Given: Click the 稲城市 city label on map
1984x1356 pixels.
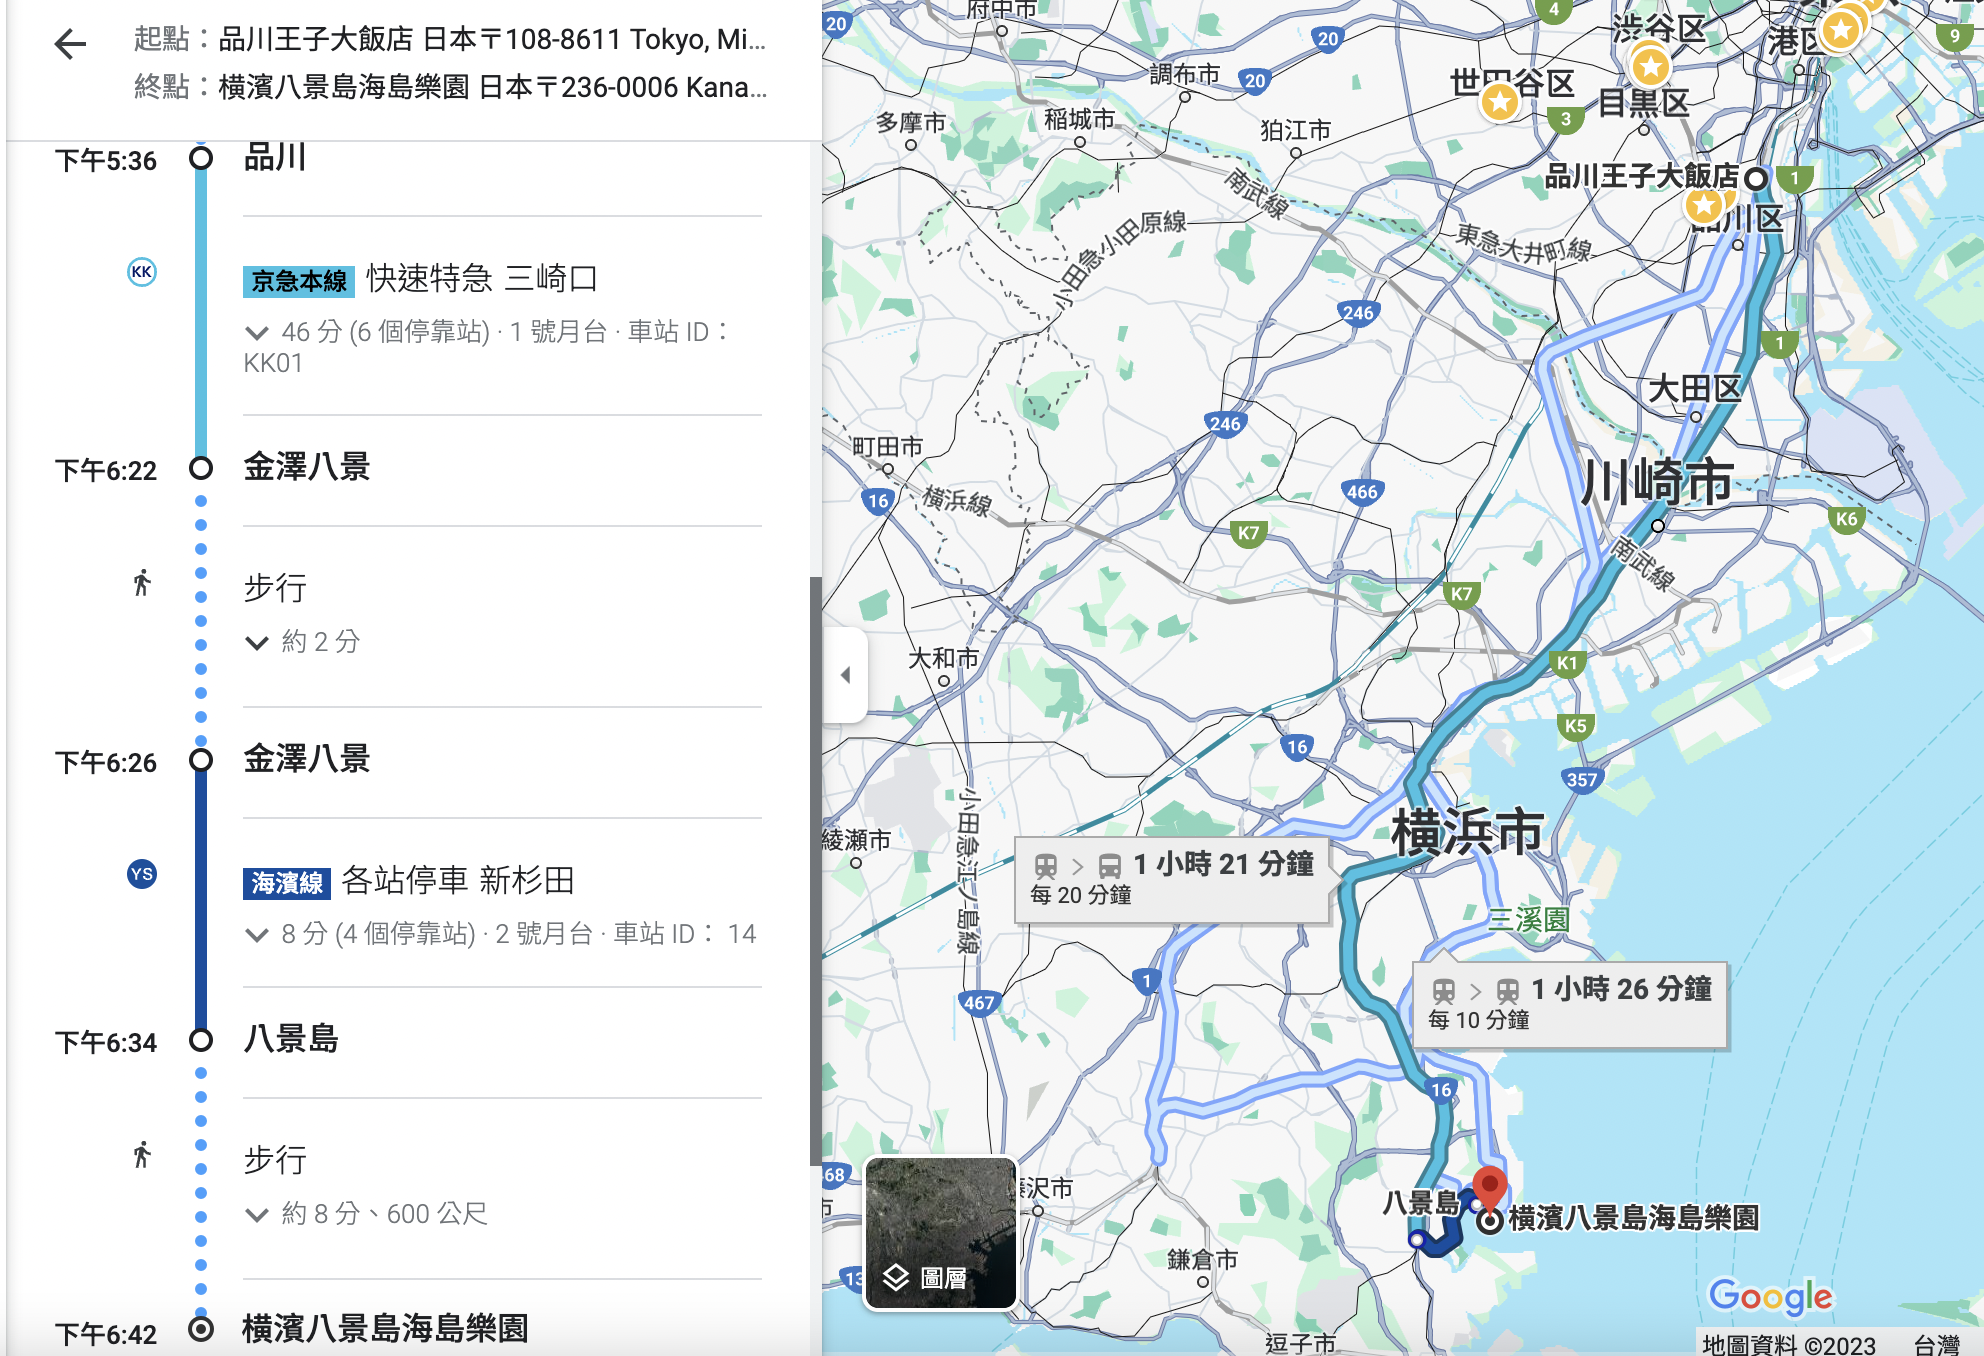Looking at the screenshot, I should coord(1079,119).
